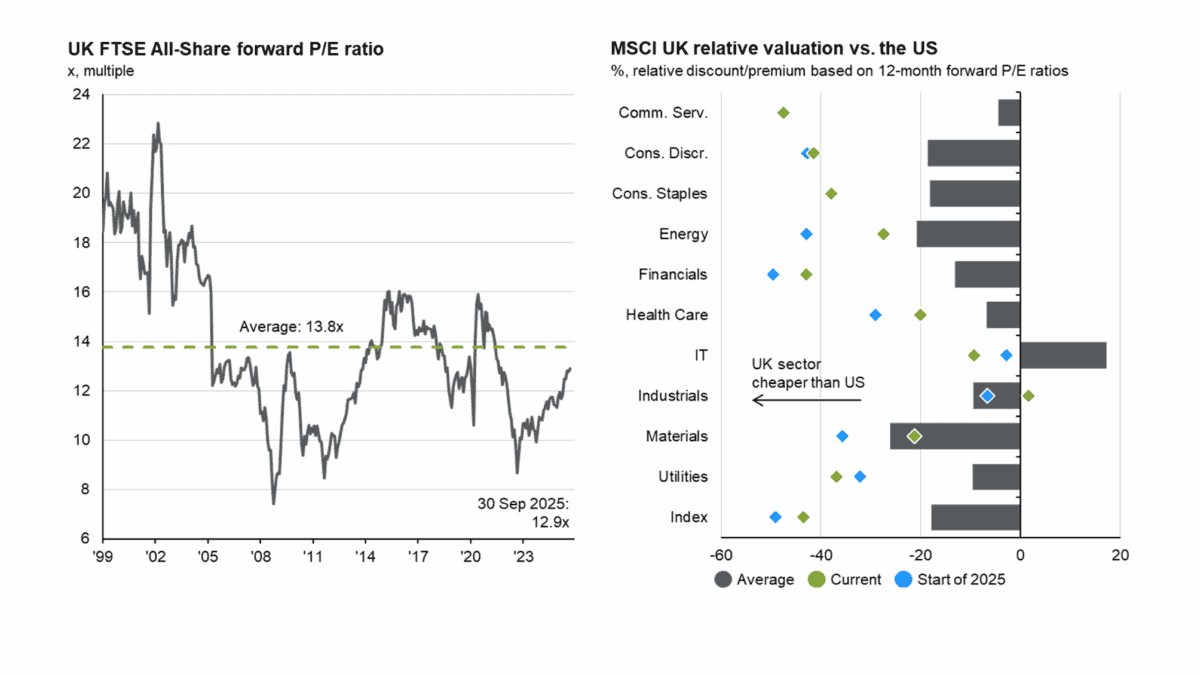
Task: Select the blue diamond in the Utilities row
Action: pyautogui.click(x=860, y=477)
